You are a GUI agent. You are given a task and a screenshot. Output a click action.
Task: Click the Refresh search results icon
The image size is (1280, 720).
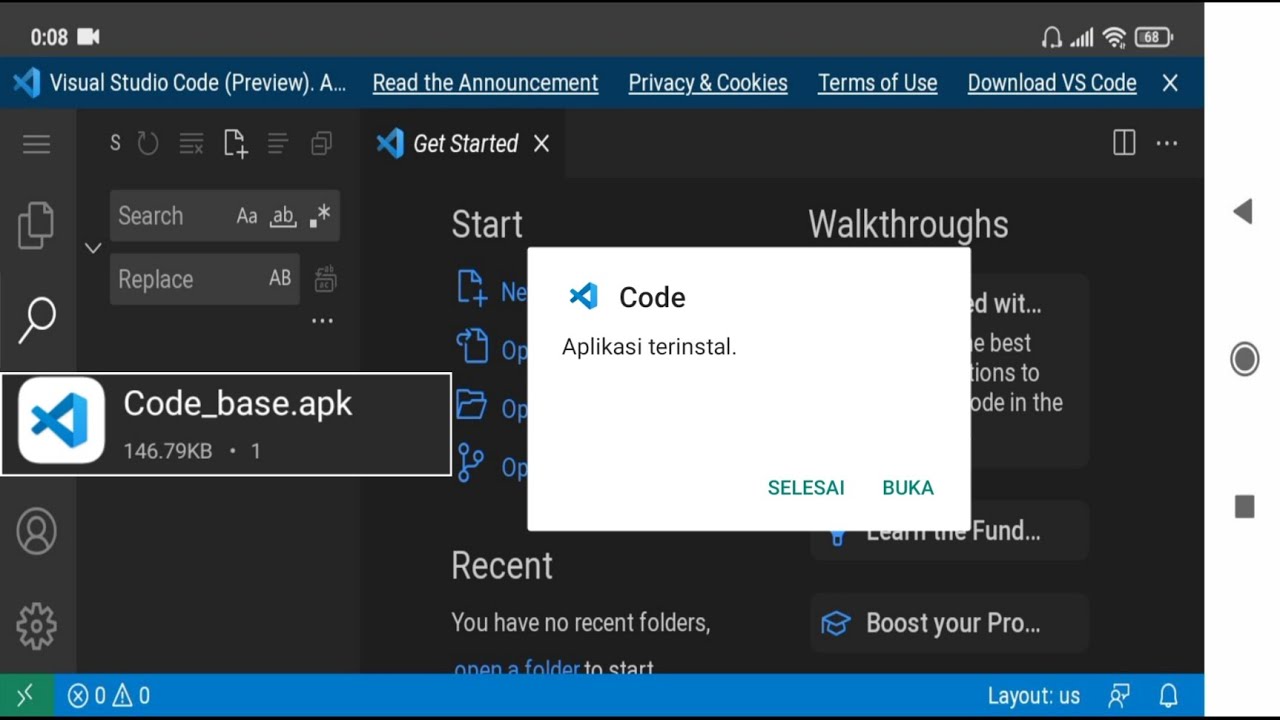[148, 144]
